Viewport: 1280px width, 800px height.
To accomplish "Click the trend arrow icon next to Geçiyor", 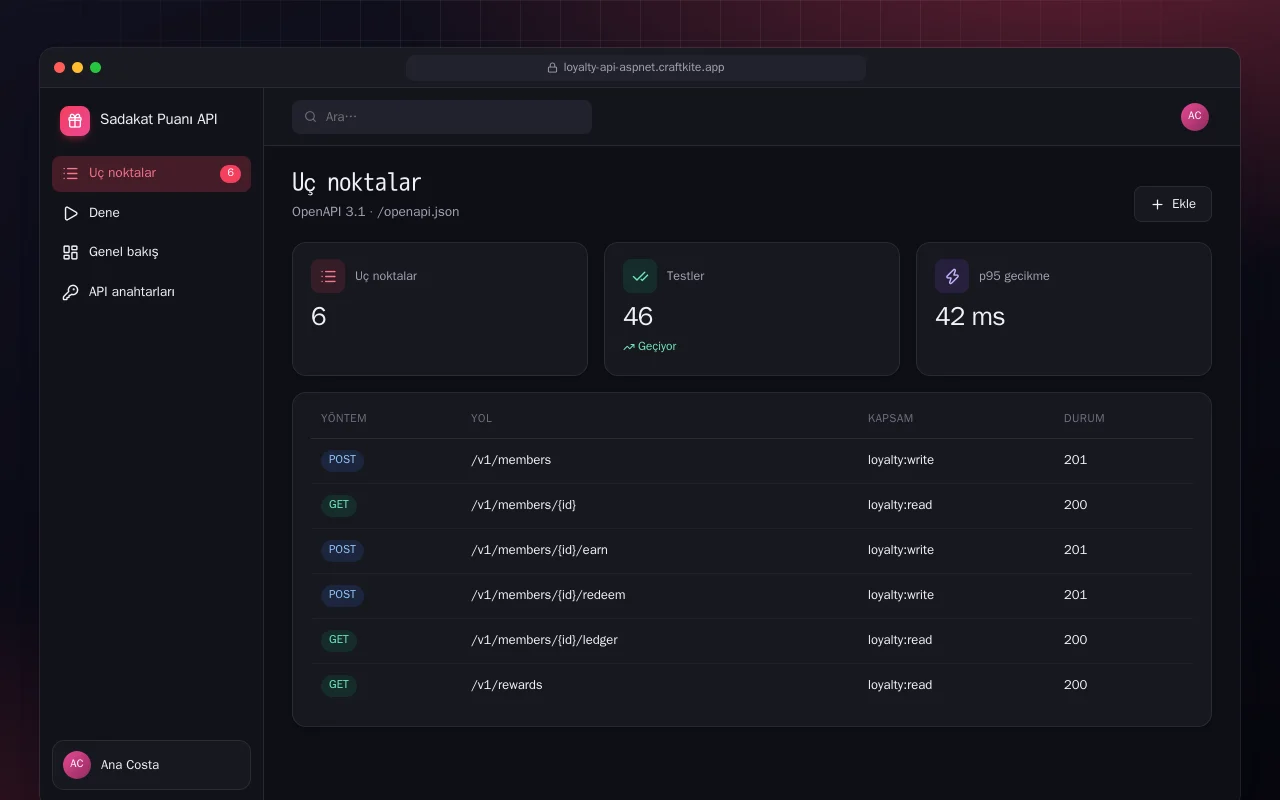I will (629, 347).
